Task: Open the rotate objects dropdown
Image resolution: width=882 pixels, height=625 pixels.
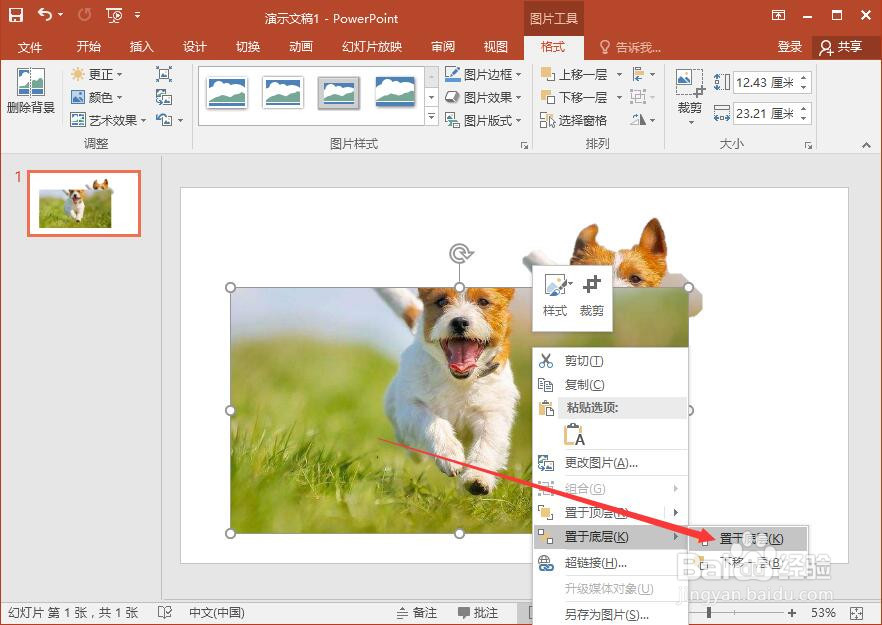Action: coord(644,120)
